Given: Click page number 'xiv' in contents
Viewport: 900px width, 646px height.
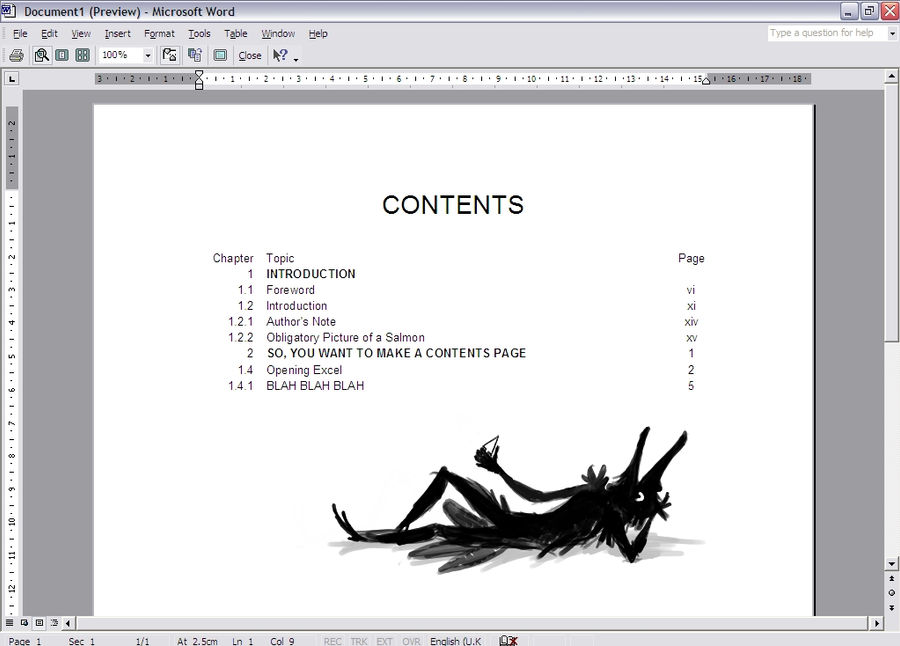Looking at the screenshot, I should [691, 322].
